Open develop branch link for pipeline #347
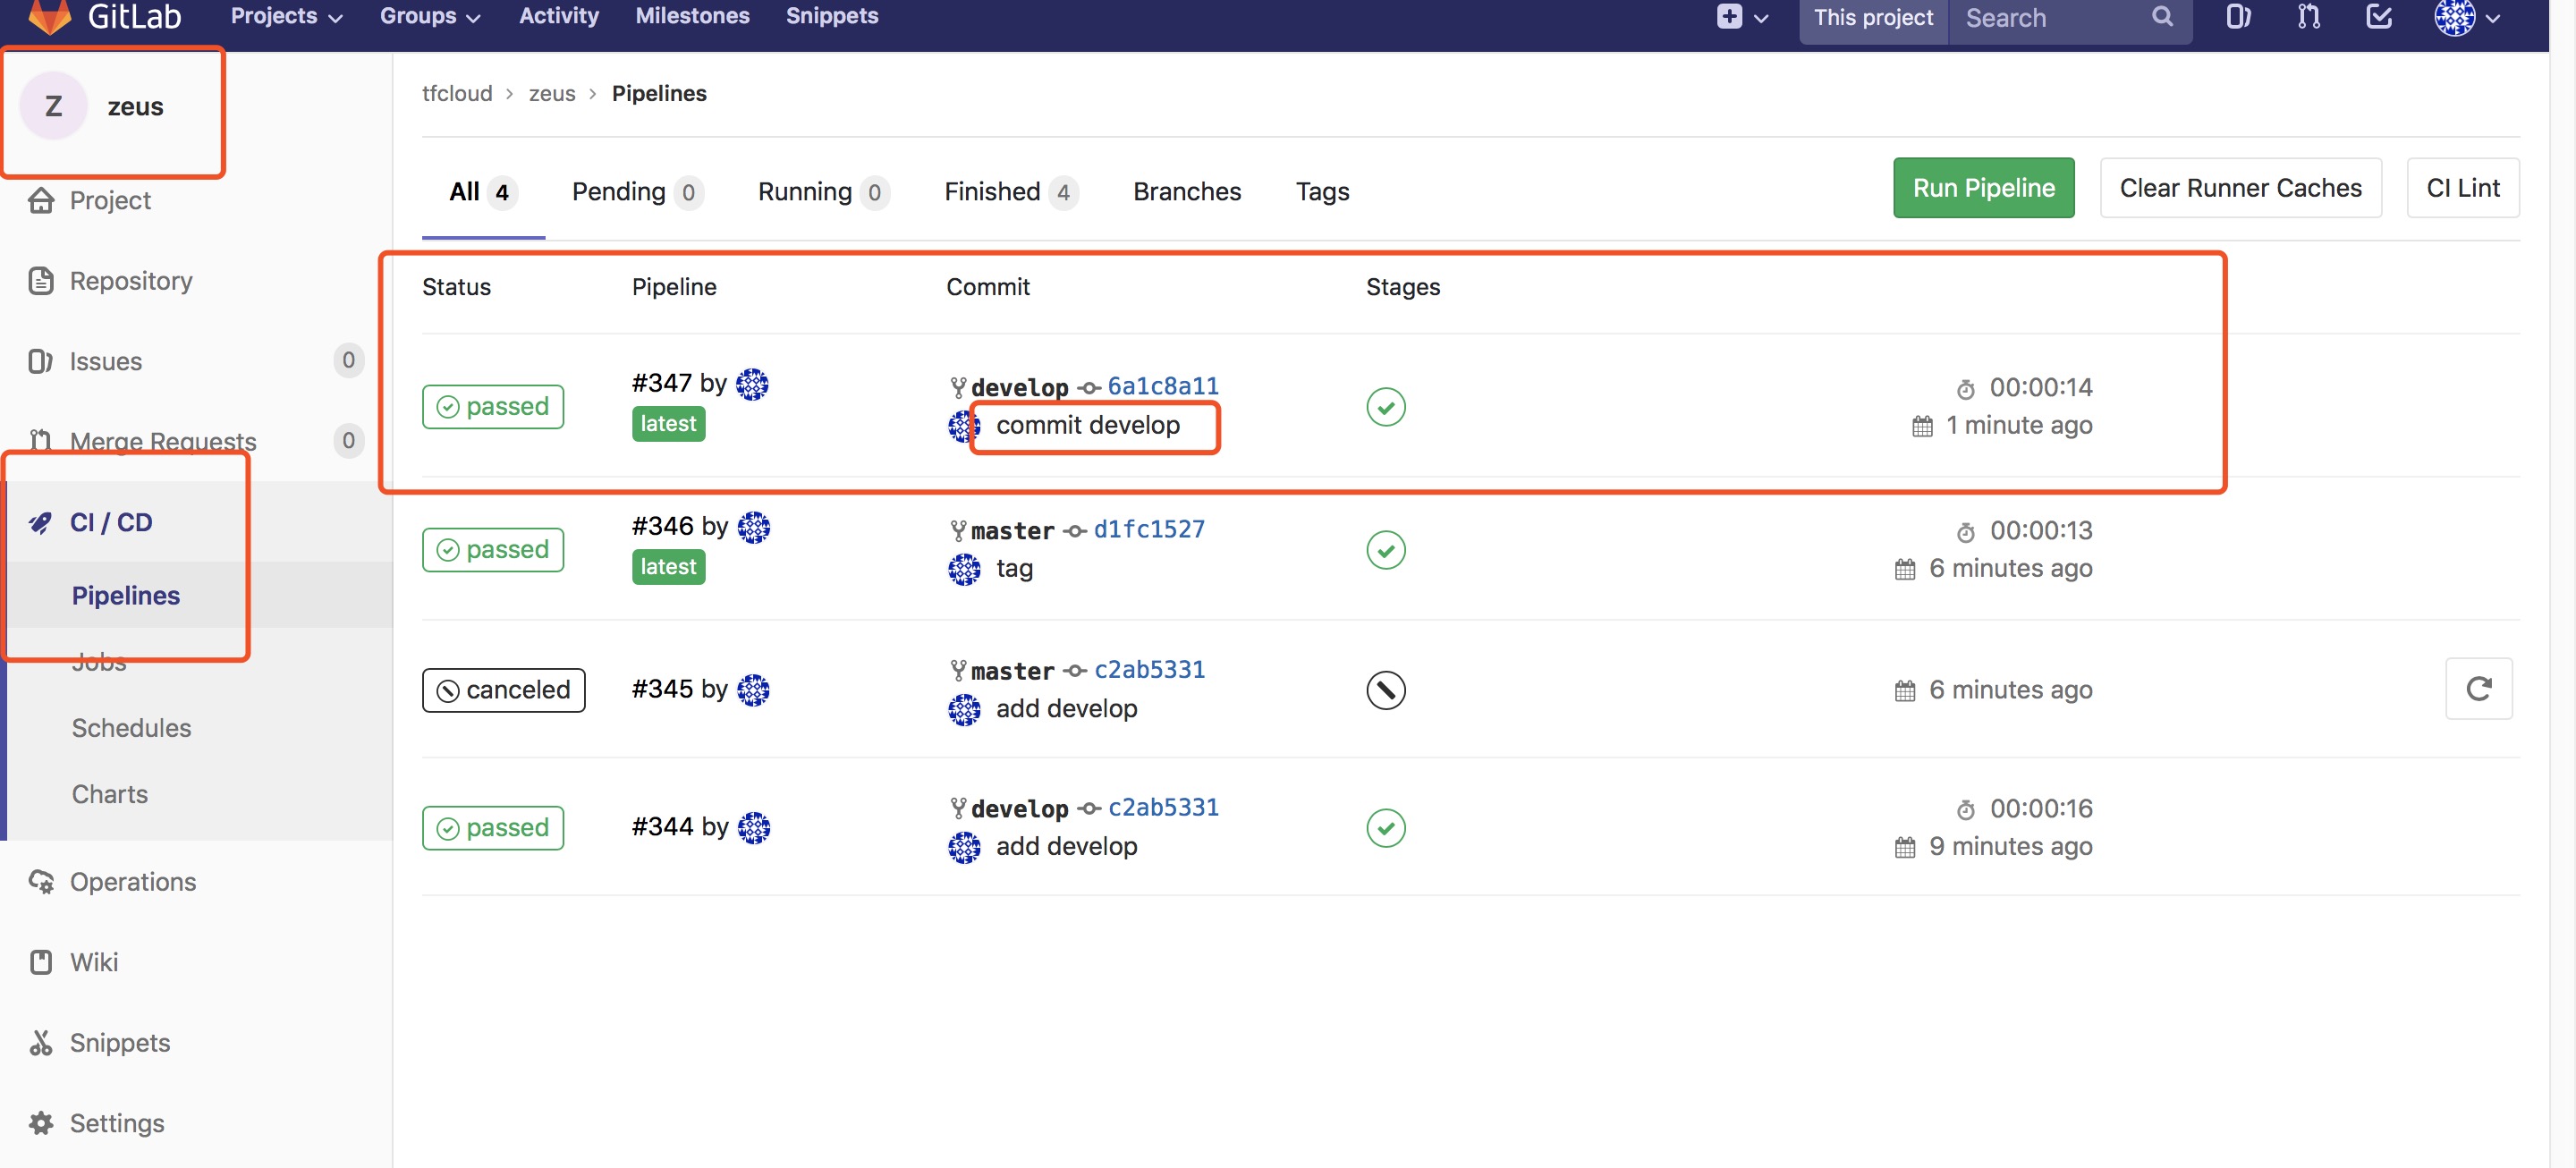2576x1168 pixels. pyautogui.click(x=1019, y=387)
